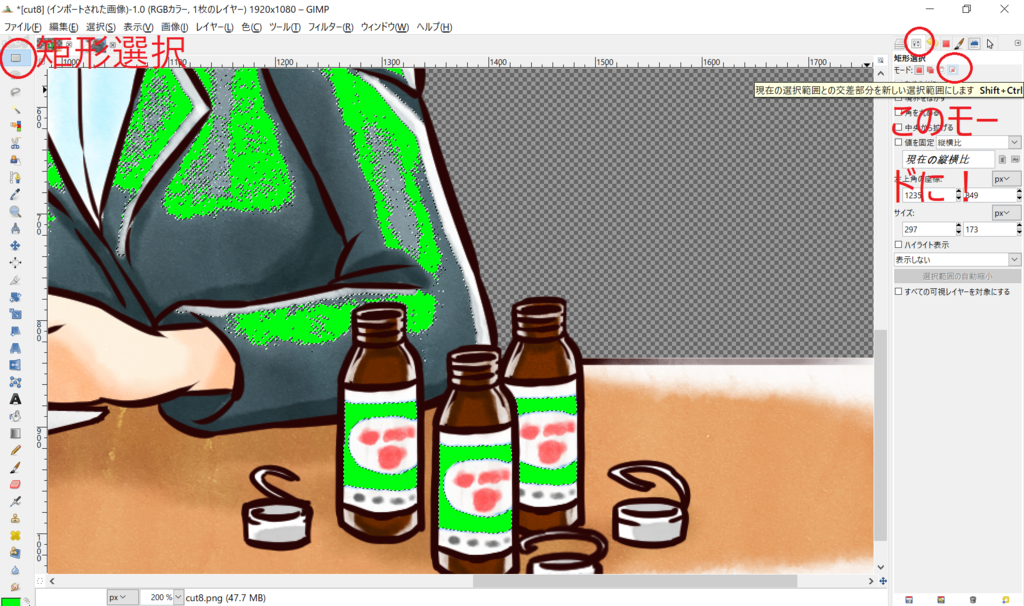Select the Zoom magnifier tool
Image resolution: width=1024 pixels, height=606 pixels.
click(16, 212)
